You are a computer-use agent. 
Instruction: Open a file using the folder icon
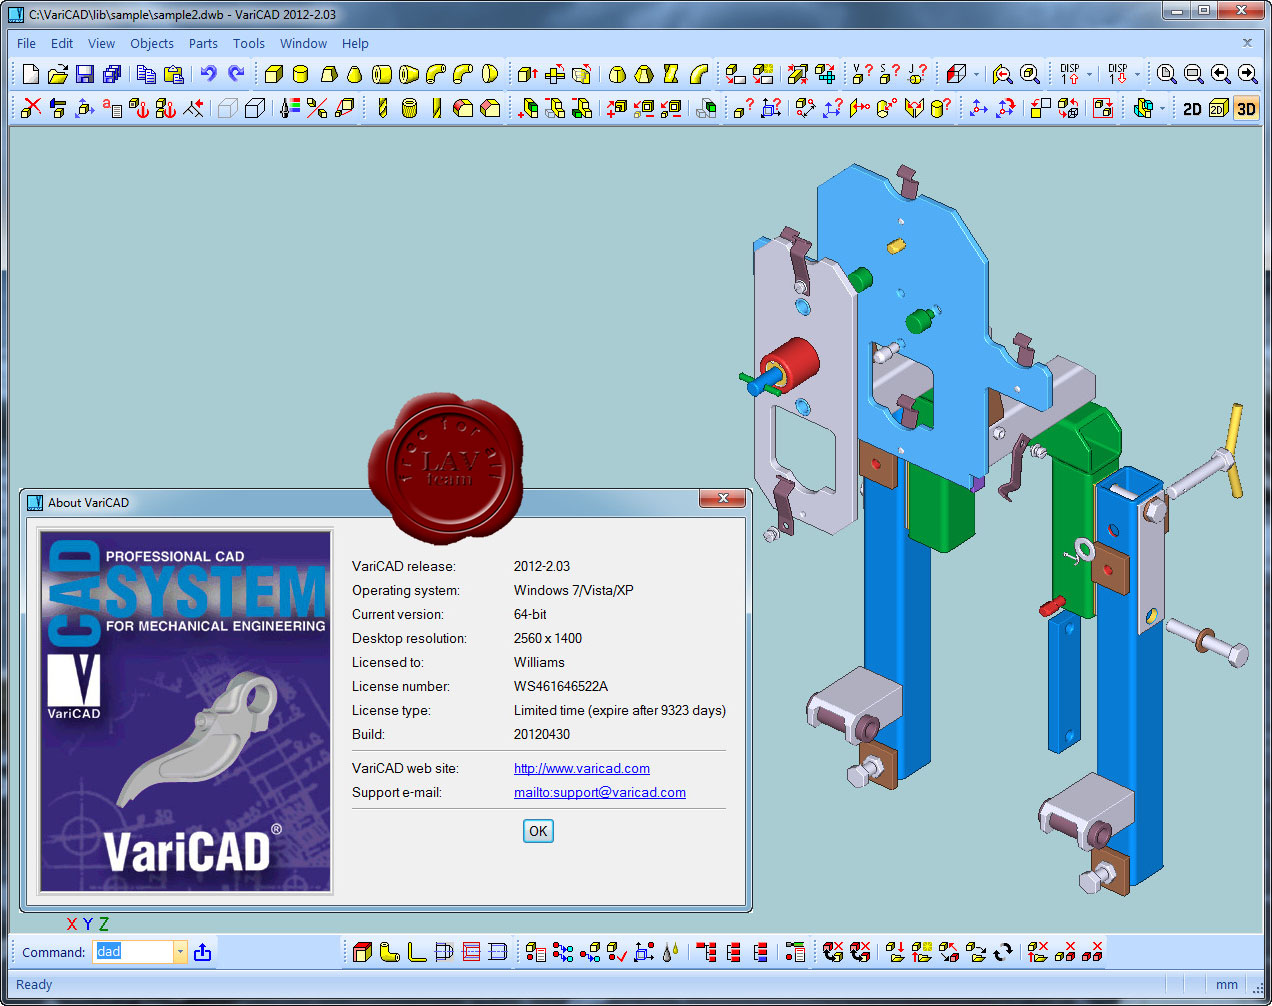click(58, 74)
